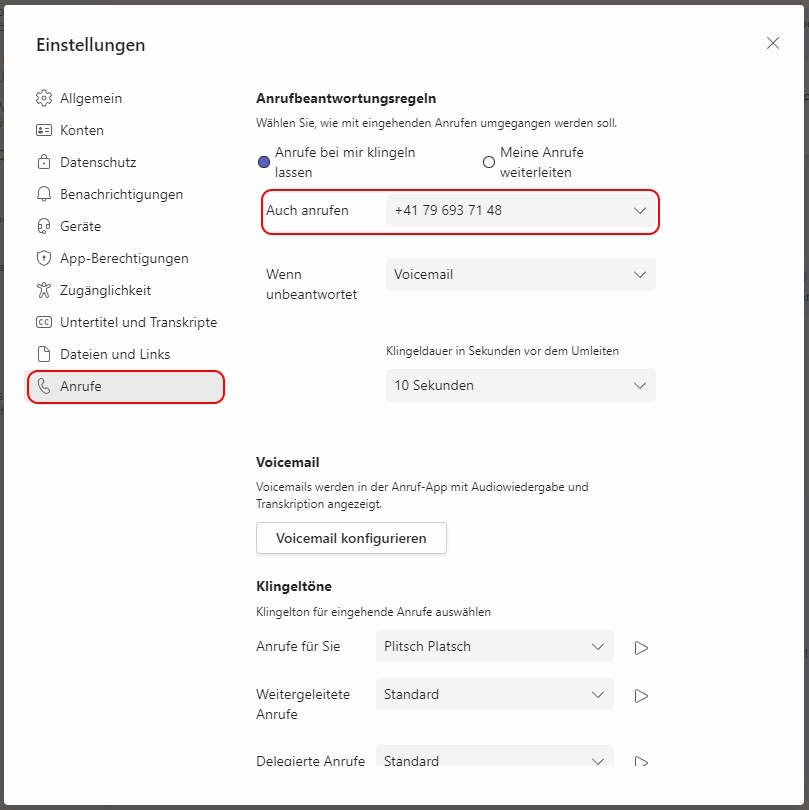The image size is (809, 810).
Task: Select 'Meine Anrufe weiterleiten' radio button
Action: [x=489, y=162]
